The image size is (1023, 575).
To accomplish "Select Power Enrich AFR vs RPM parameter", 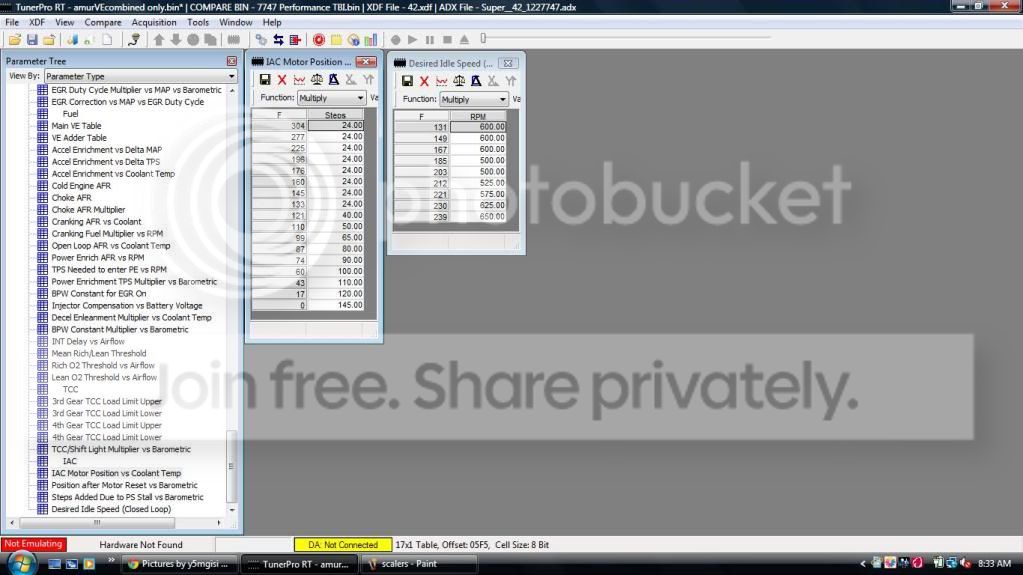I will [98, 258].
